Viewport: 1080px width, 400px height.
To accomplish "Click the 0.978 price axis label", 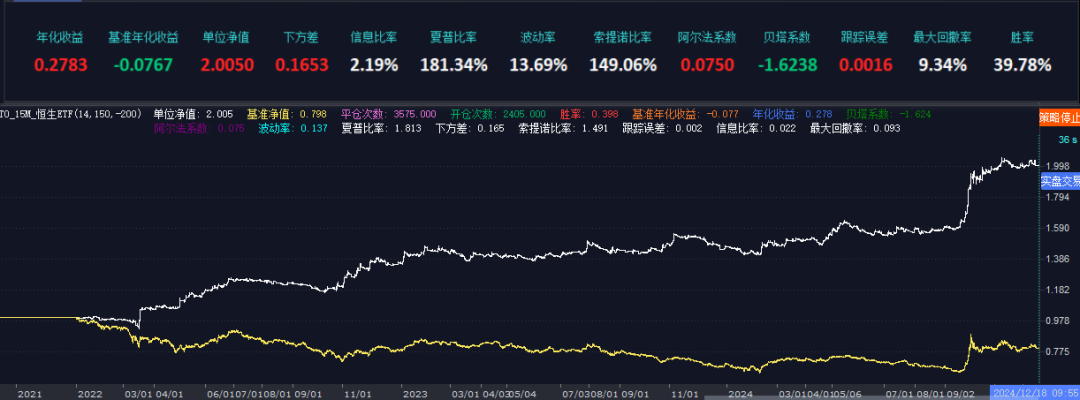I will [1057, 321].
